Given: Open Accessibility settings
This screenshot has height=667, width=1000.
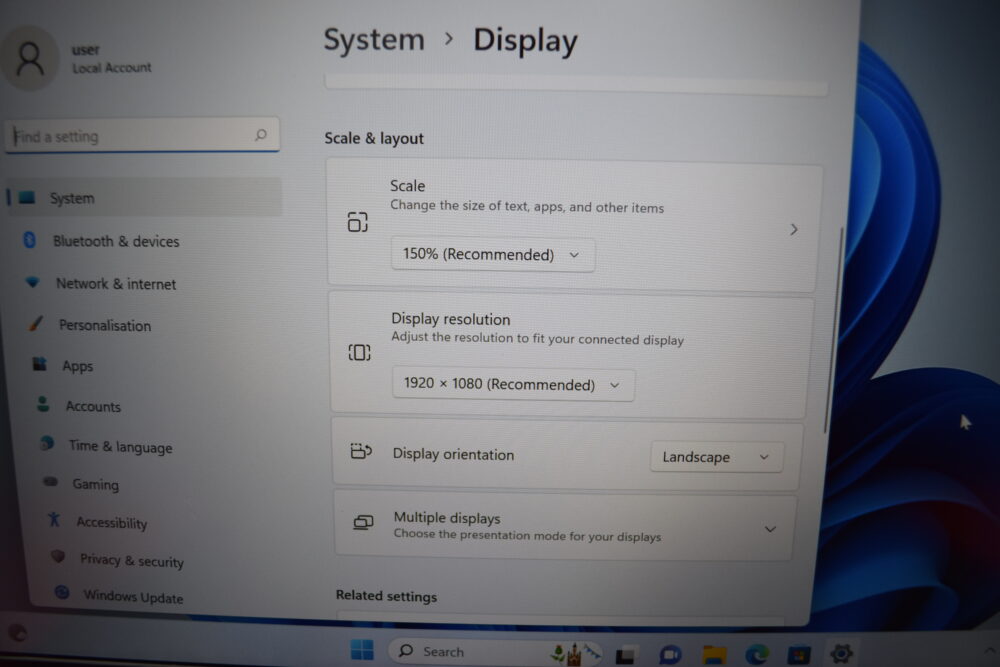Looking at the screenshot, I should (112, 522).
